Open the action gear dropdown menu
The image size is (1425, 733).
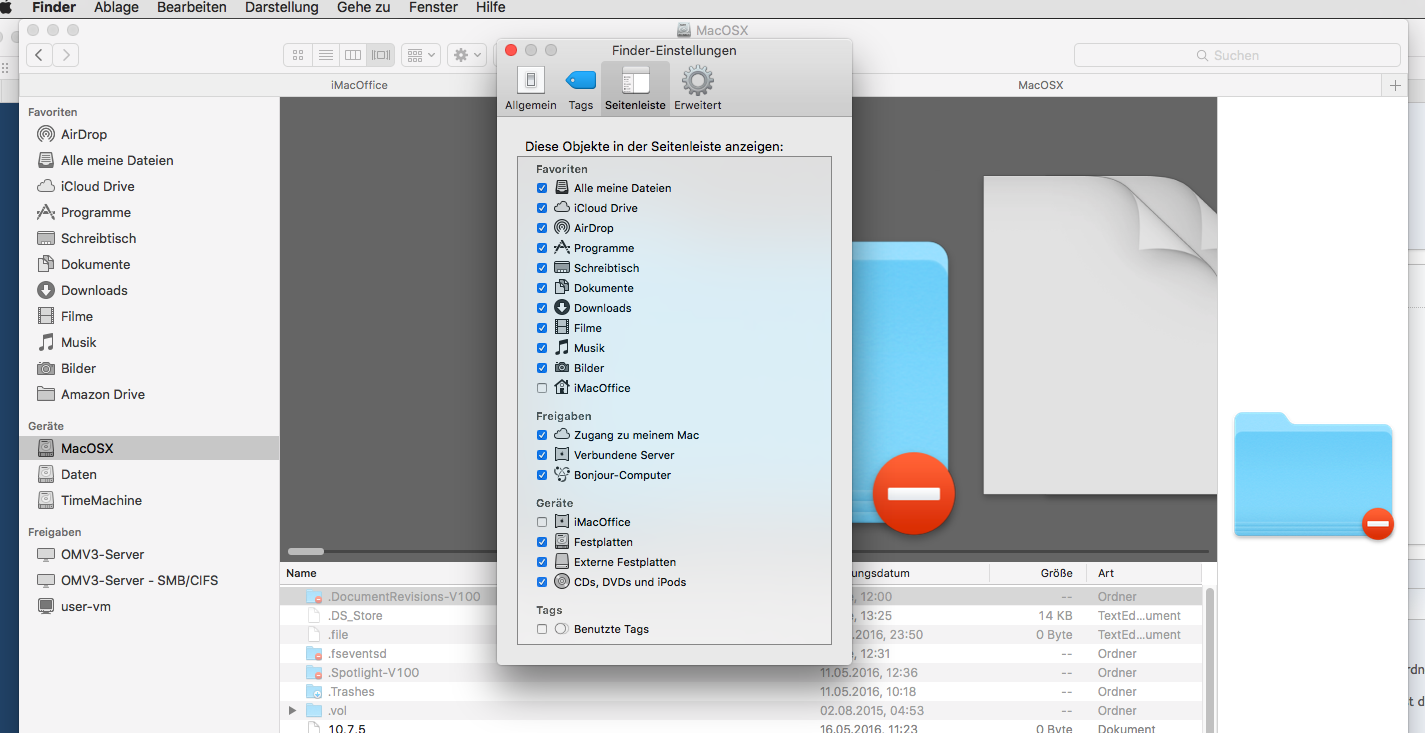(467, 55)
